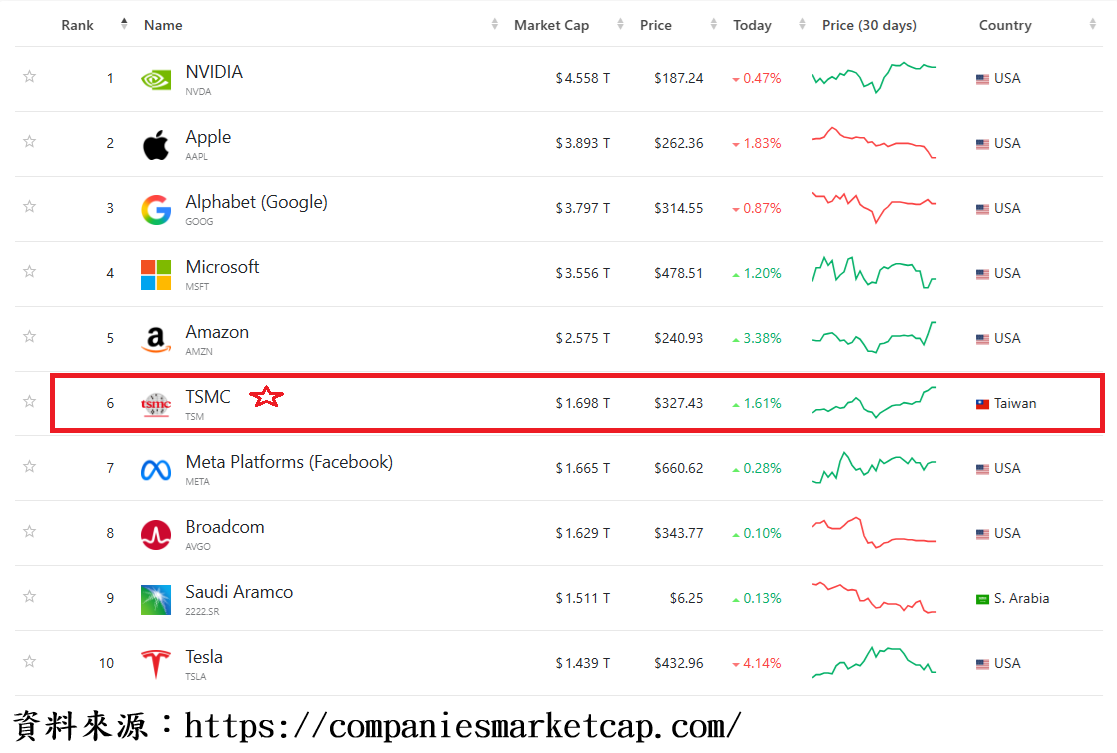
Task: Click the Apple logo icon
Action: point(156,144)
